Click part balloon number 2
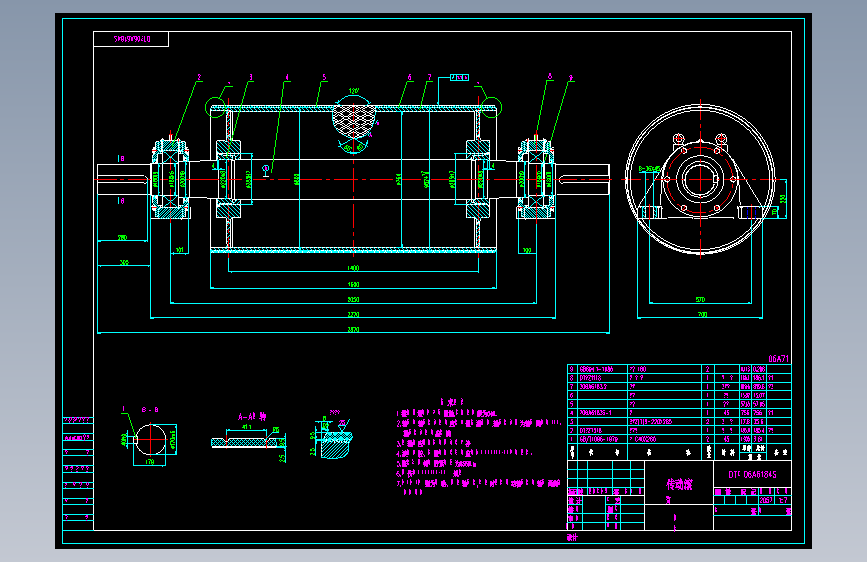Screen dimensions: 867x562 tap(200, 77)
